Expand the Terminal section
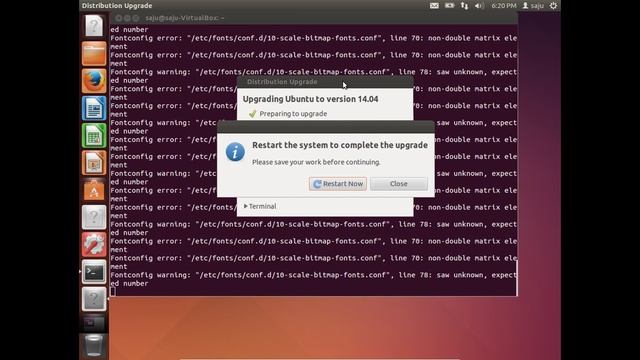The image size is (640, 360). point(260,206)
